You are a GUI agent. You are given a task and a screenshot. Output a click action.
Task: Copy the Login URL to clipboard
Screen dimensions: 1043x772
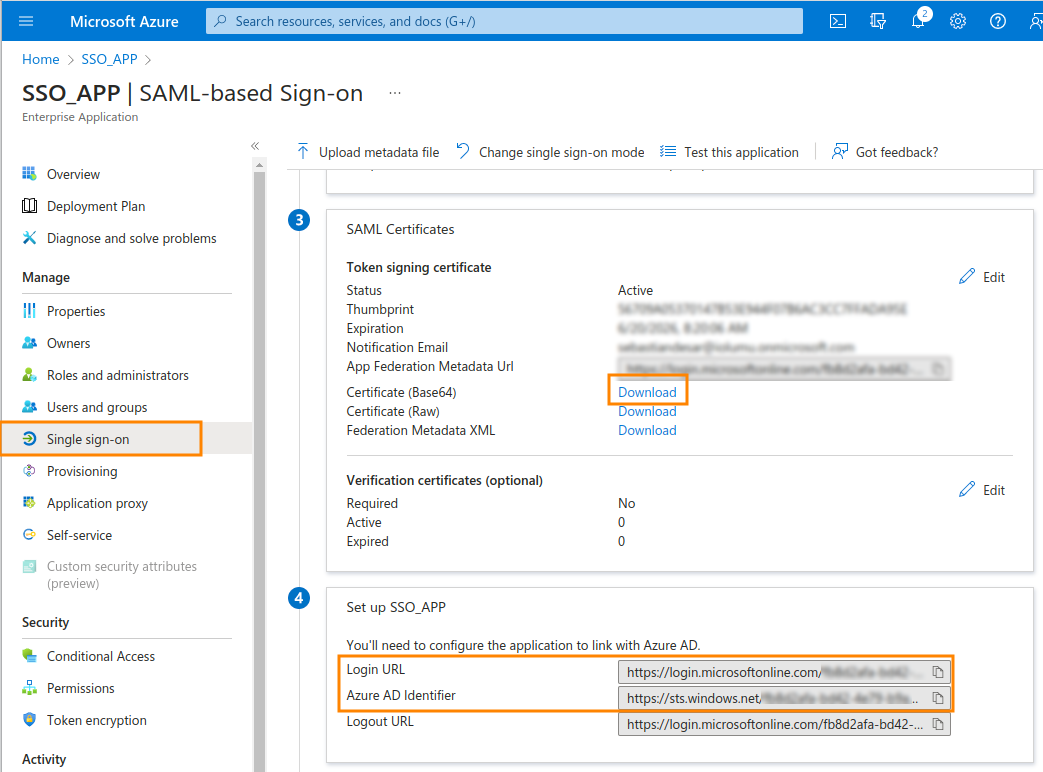(938, 671)
